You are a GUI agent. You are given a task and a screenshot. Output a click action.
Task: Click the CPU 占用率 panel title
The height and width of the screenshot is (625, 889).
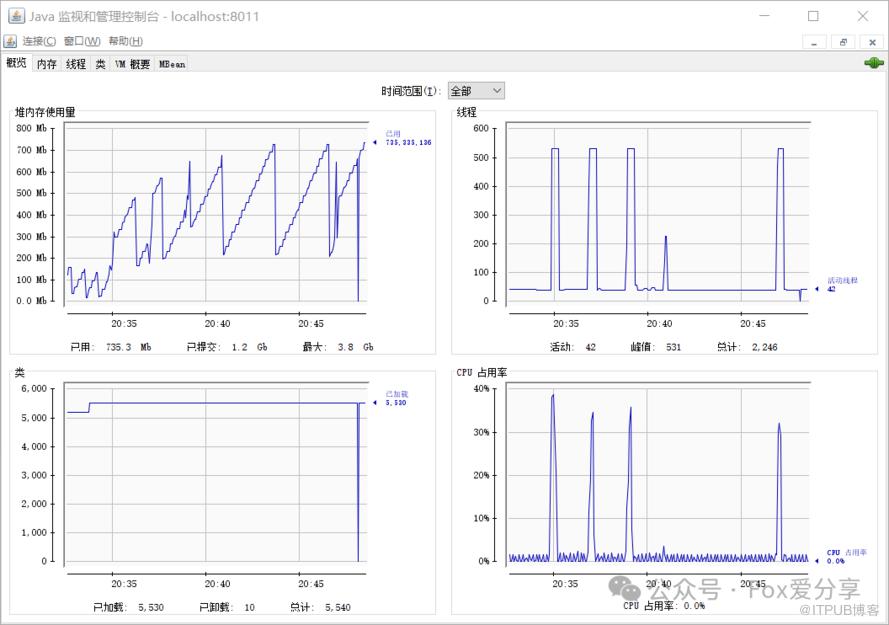pos(481,373)
